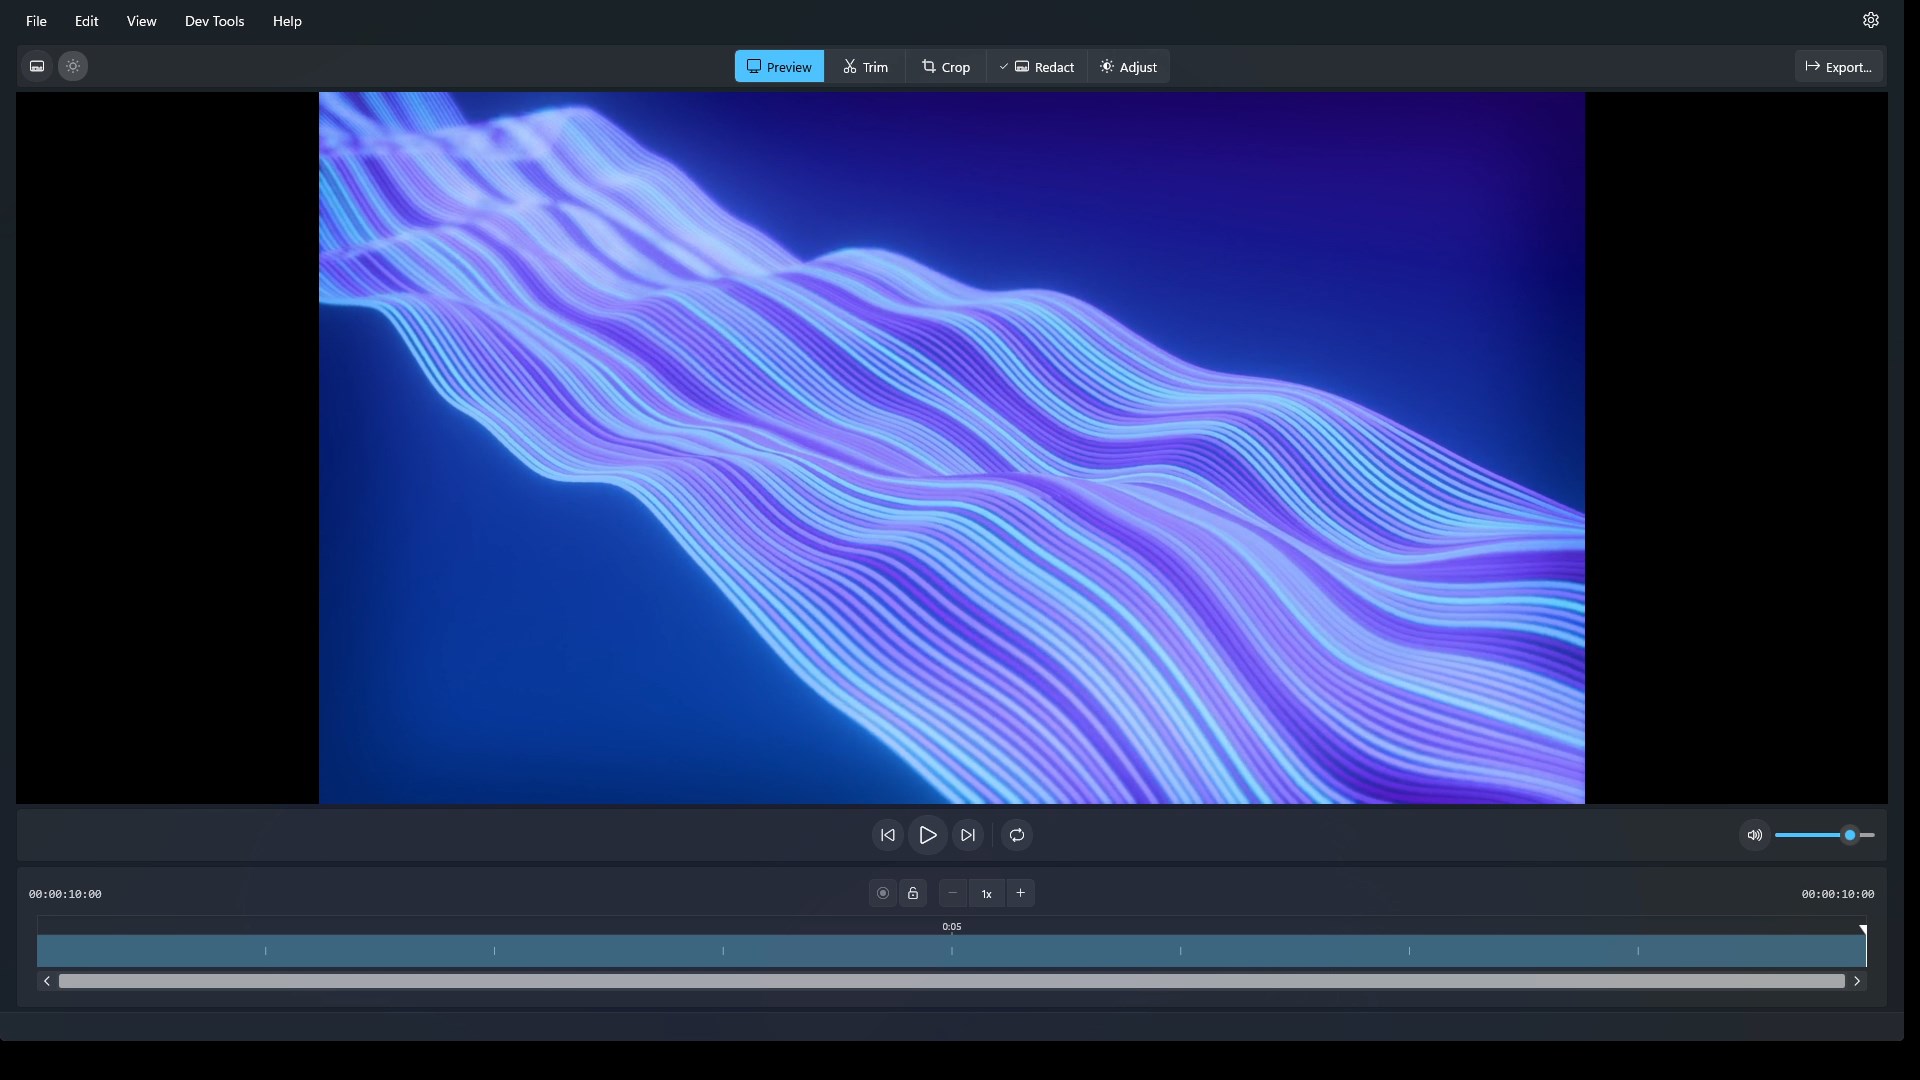
Task: Click the brightness adjust icon top-left
Action: pos(73,66)
